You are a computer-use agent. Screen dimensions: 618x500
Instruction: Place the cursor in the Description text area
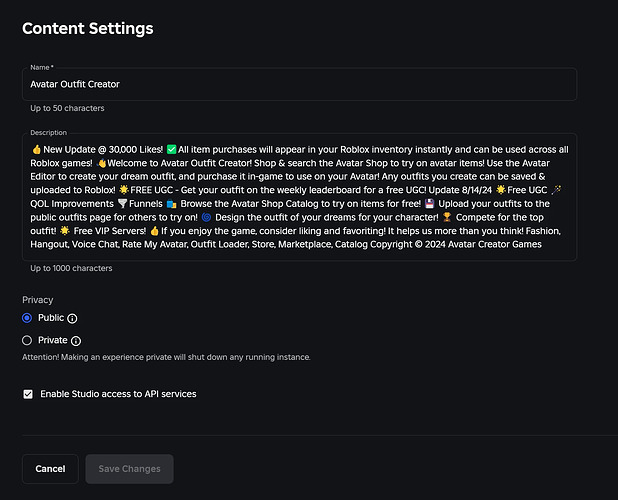(x=300, y=197)
